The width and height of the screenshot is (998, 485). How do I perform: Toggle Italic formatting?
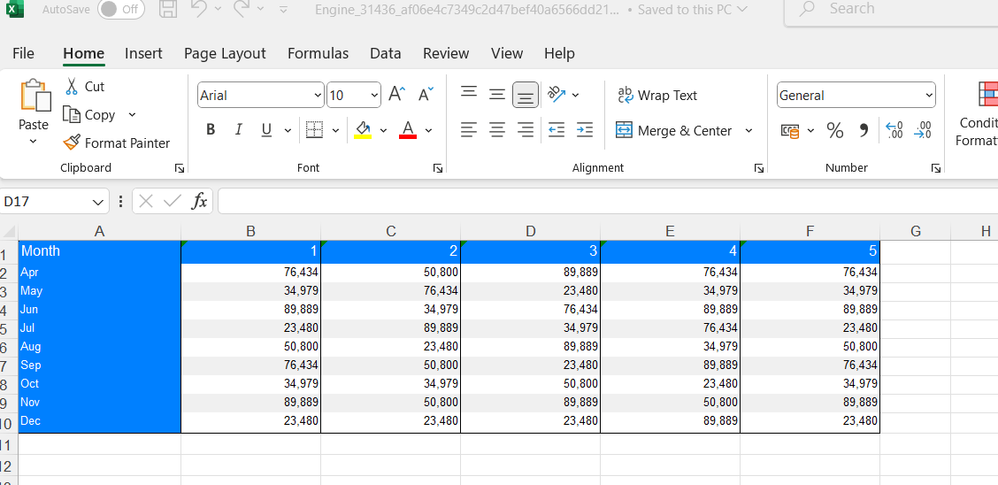[238, 130]
